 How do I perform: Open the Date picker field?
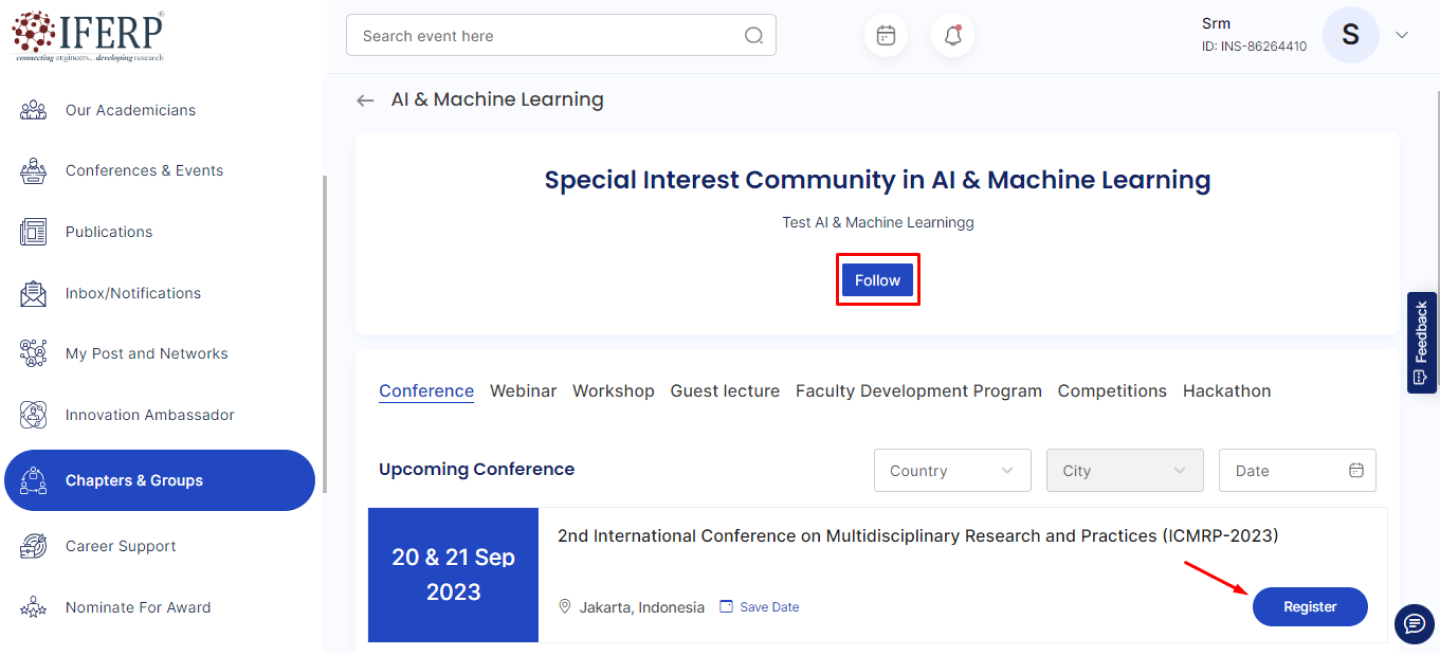(1296, 471)
